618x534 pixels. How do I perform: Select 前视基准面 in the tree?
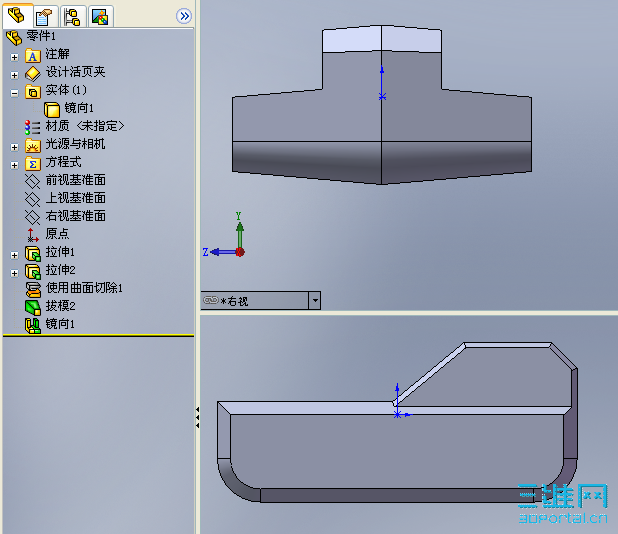tap(75, 180)
